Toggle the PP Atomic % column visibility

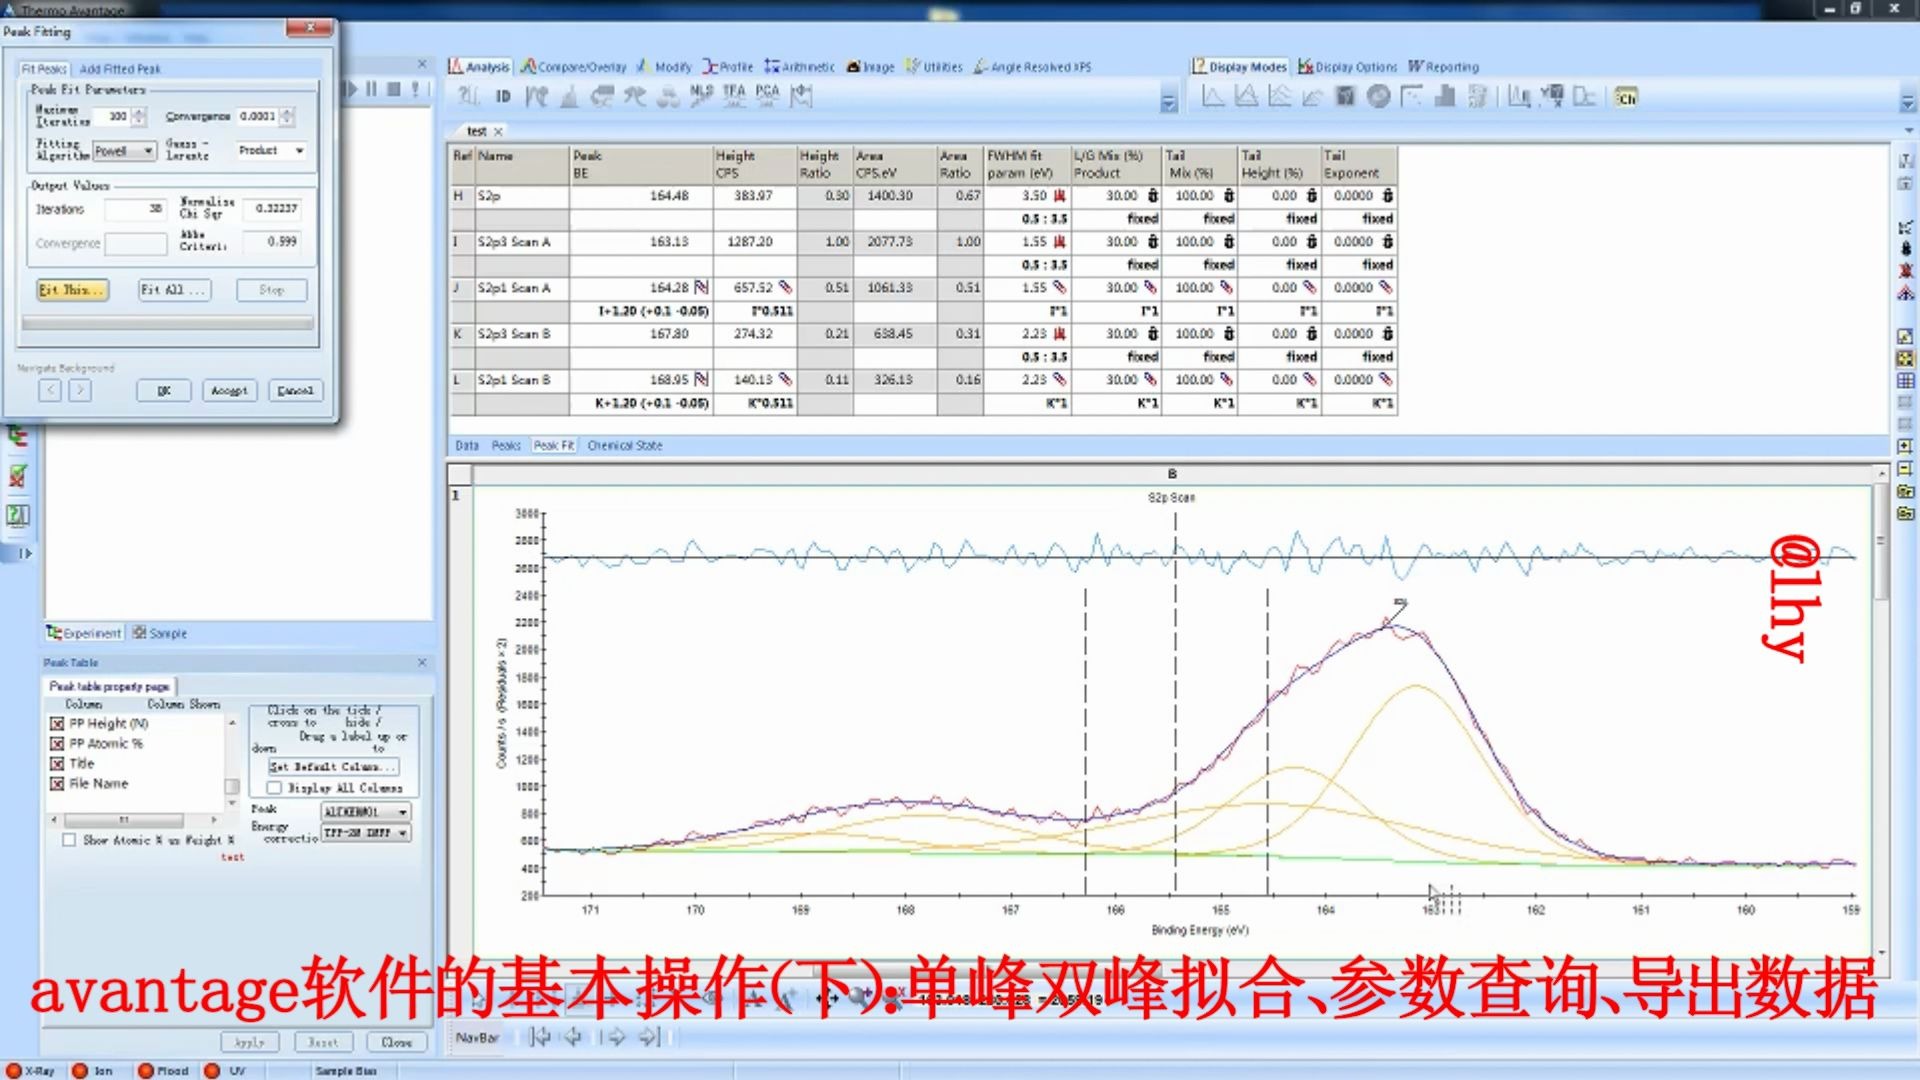[57, 744]
